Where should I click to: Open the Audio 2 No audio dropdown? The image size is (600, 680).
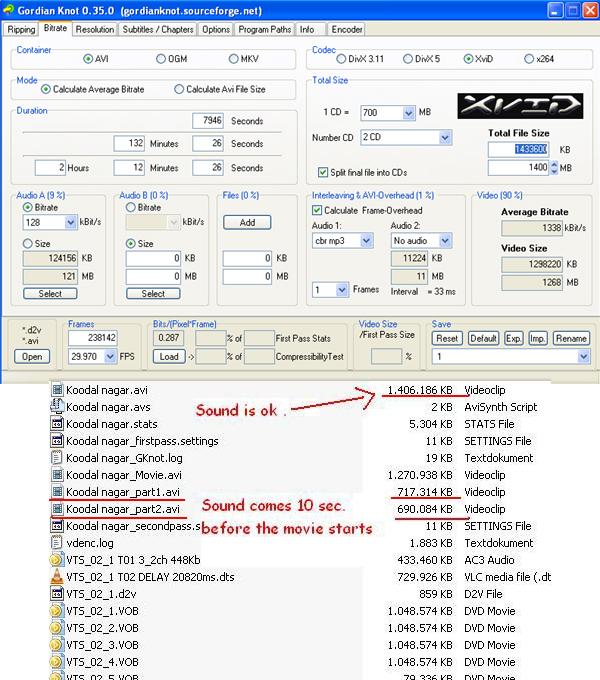point(445,240)
